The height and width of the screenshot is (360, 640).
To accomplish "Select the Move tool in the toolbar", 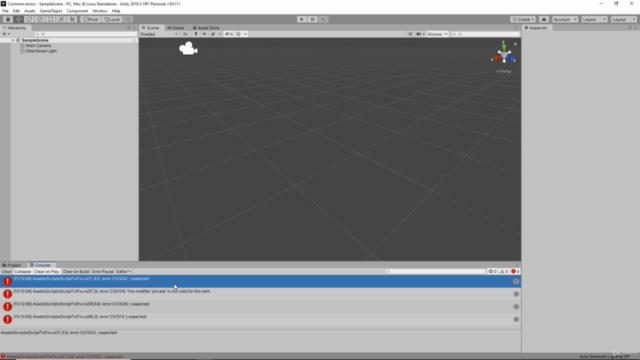I will pyautogui.click(x=19, y=19).
